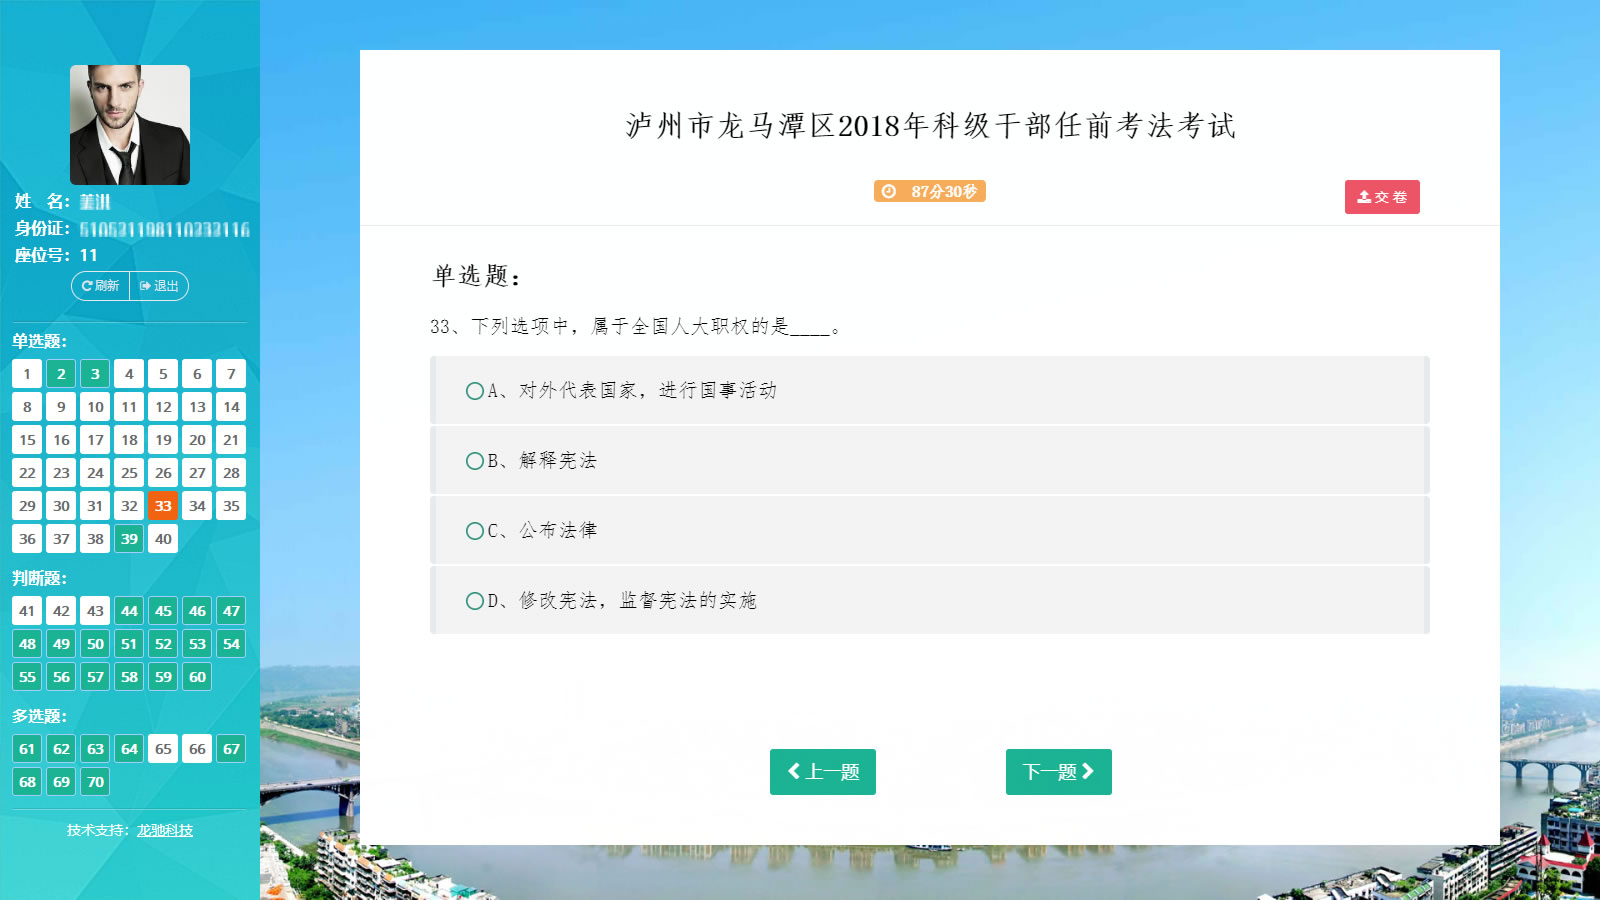Go to answered question 39
Viewport: 1600px width, 900px height.
click(x=129, y=539)
